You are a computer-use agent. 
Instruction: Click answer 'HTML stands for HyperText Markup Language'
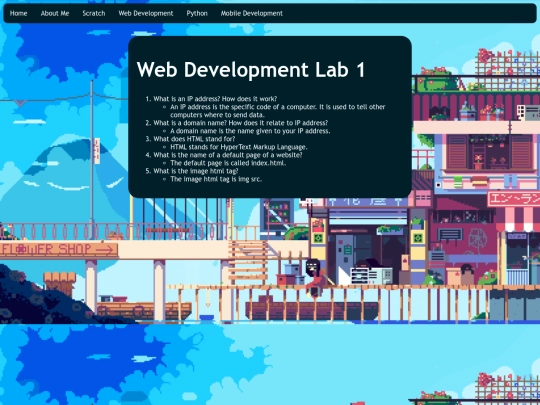click(239, 147)
